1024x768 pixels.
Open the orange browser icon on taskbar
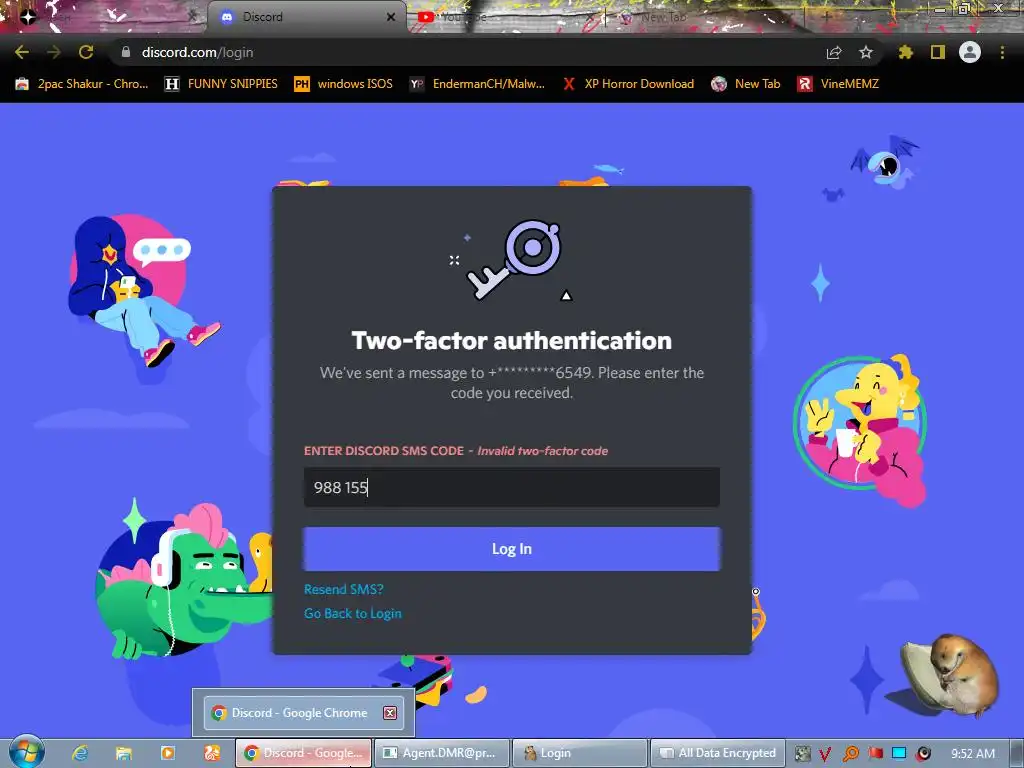pyautogui.click(x=212, y=753)
